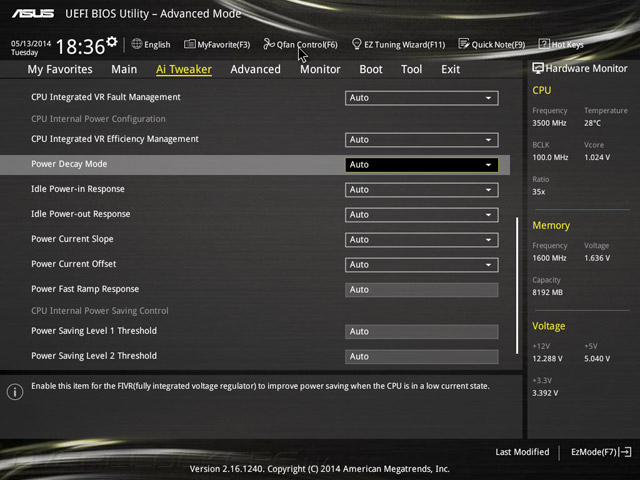Open the Power Current Slope dropdown
Image resolution: width=640 pixels, height=480 pixels.
(421, 240)
